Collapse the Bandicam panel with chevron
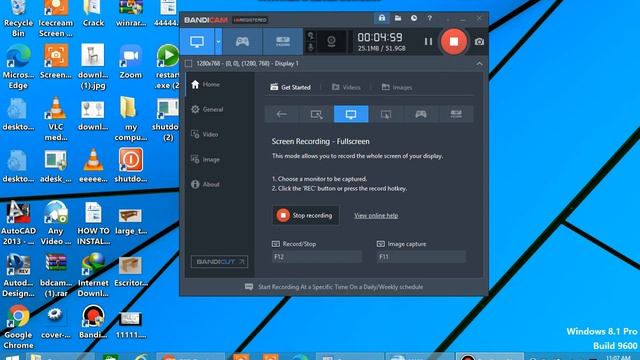This screenshot has height=360, width=640. (x=479, y=64)
